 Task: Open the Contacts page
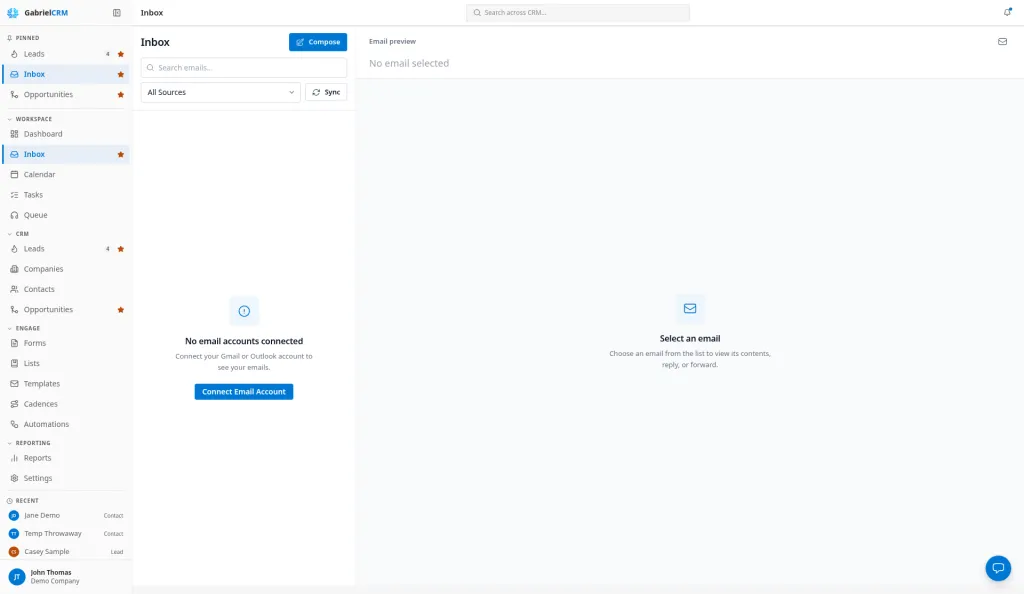pyautogui.click(x=65, y=289)
